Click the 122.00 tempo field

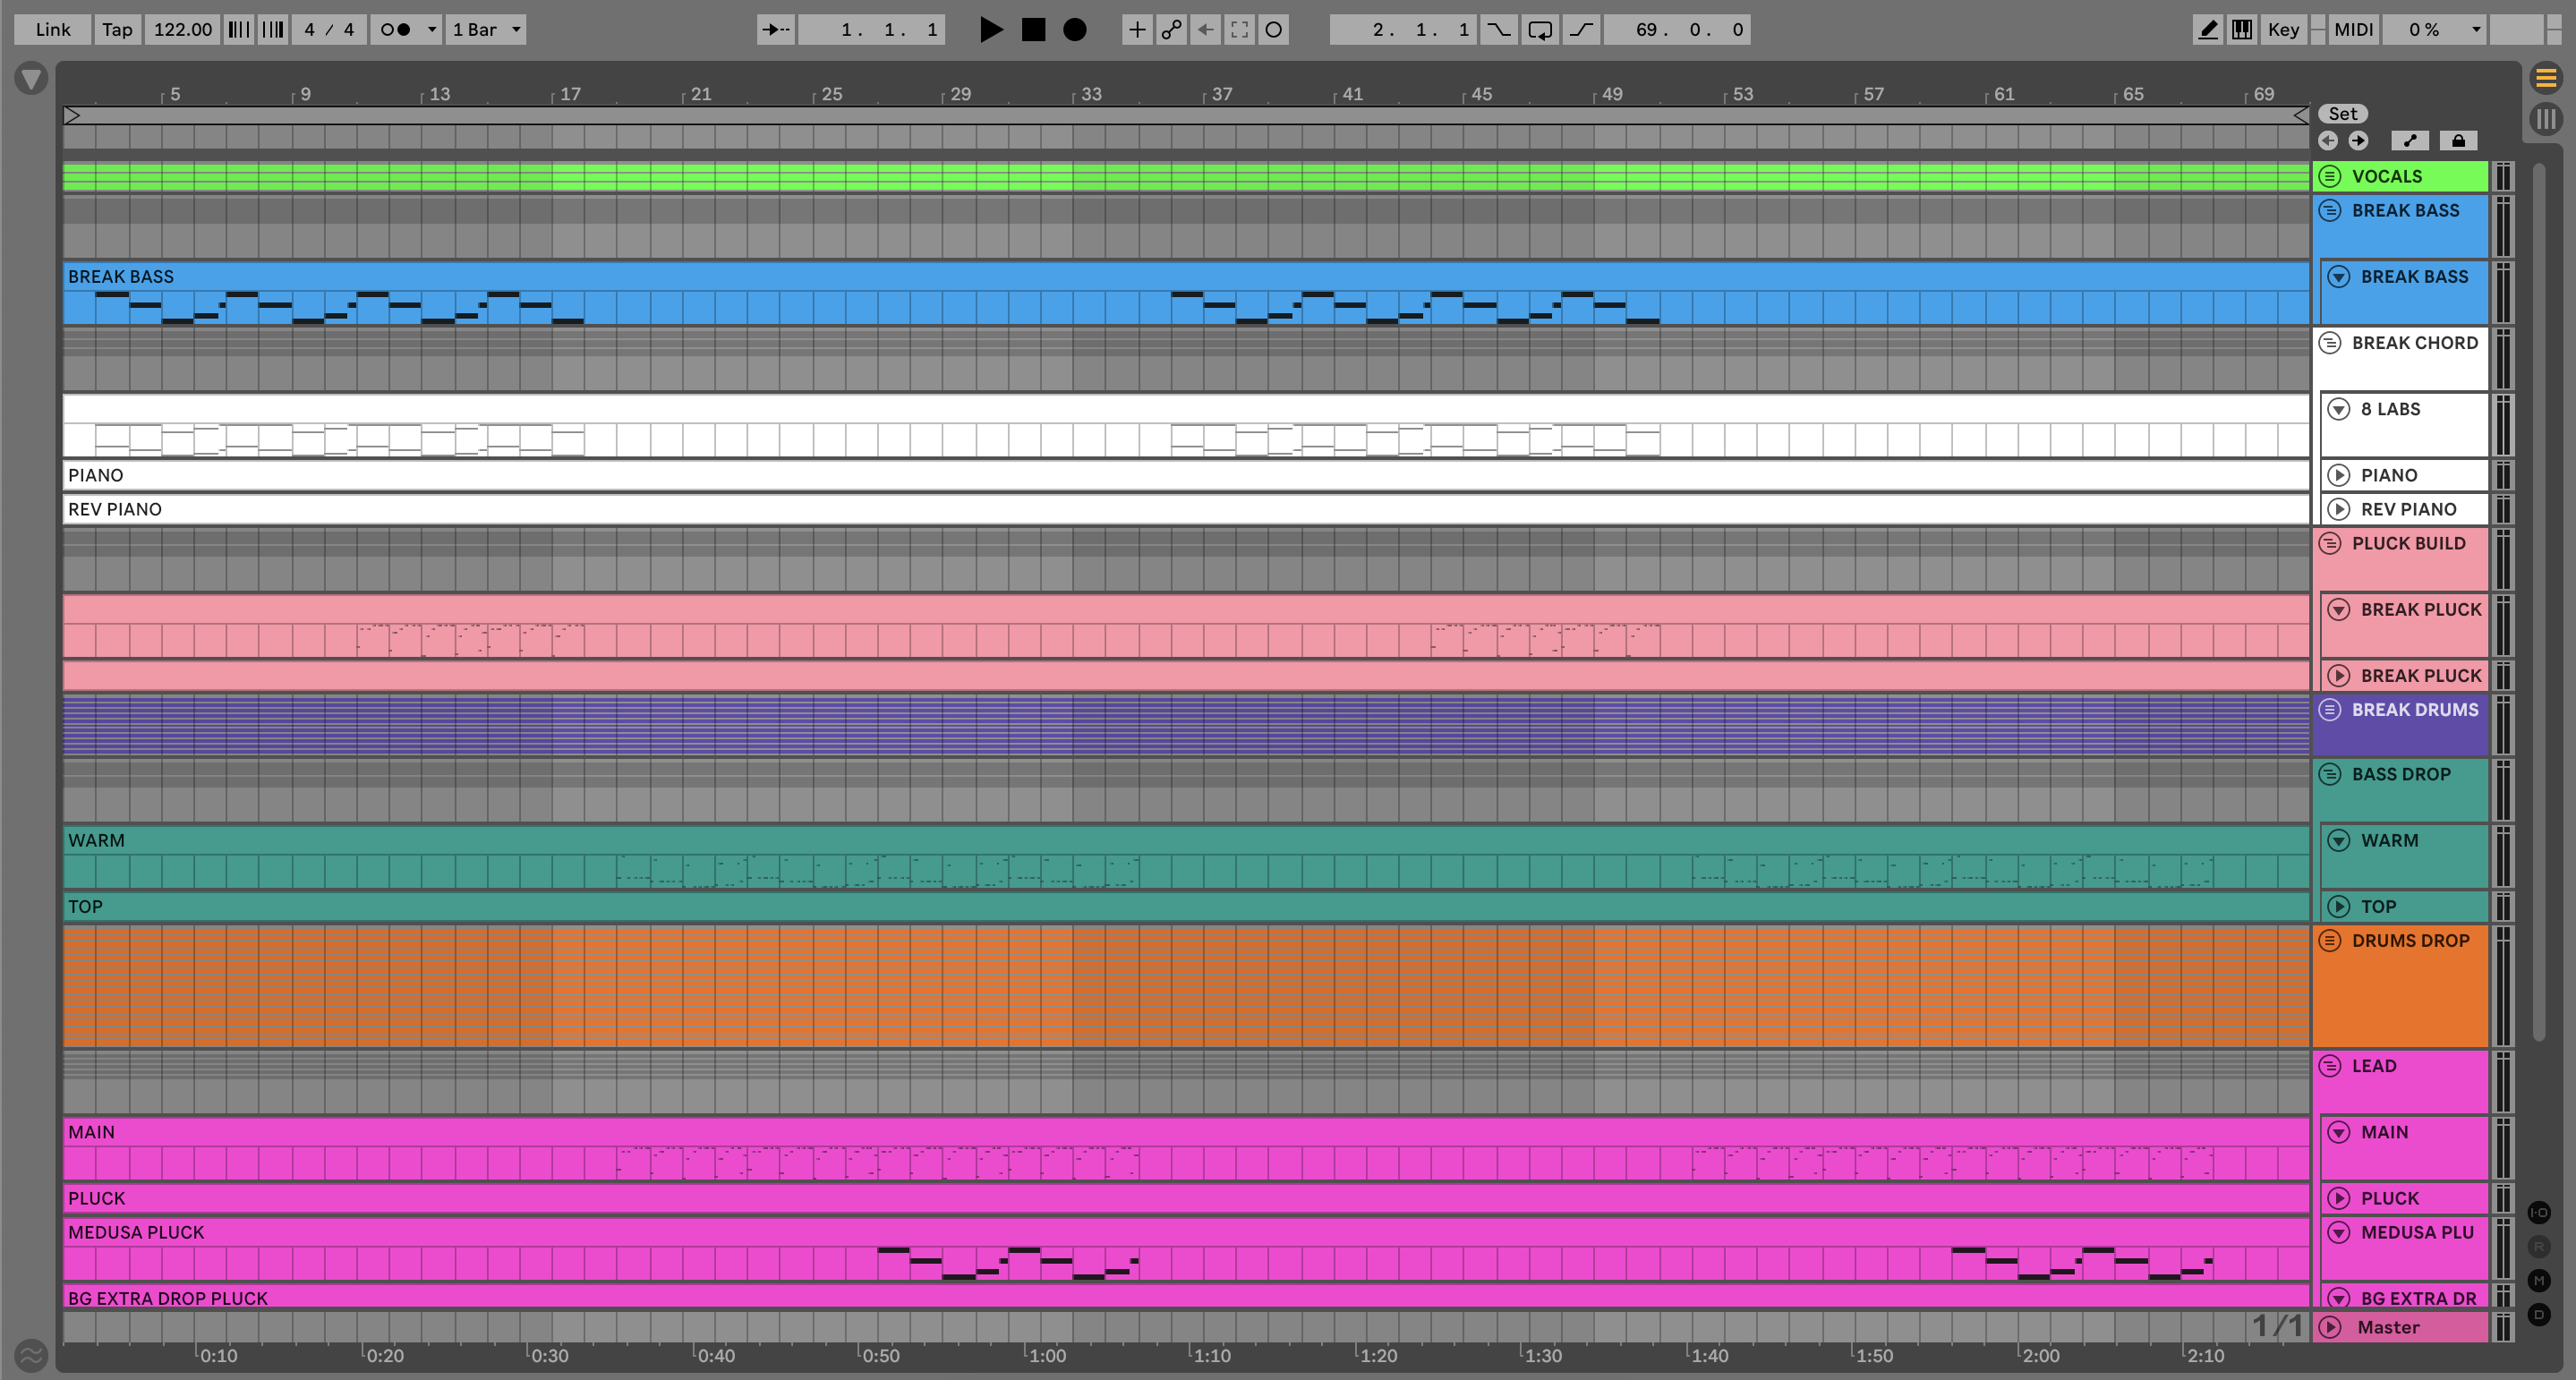pos(182,30)
